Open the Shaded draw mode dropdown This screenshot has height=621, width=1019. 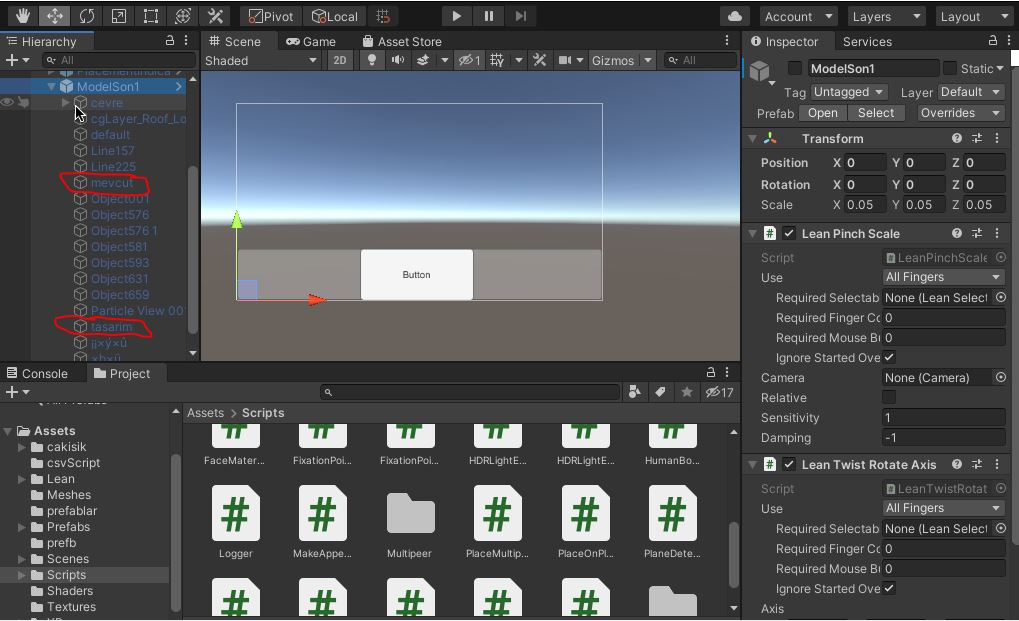(x=260, y=60)
